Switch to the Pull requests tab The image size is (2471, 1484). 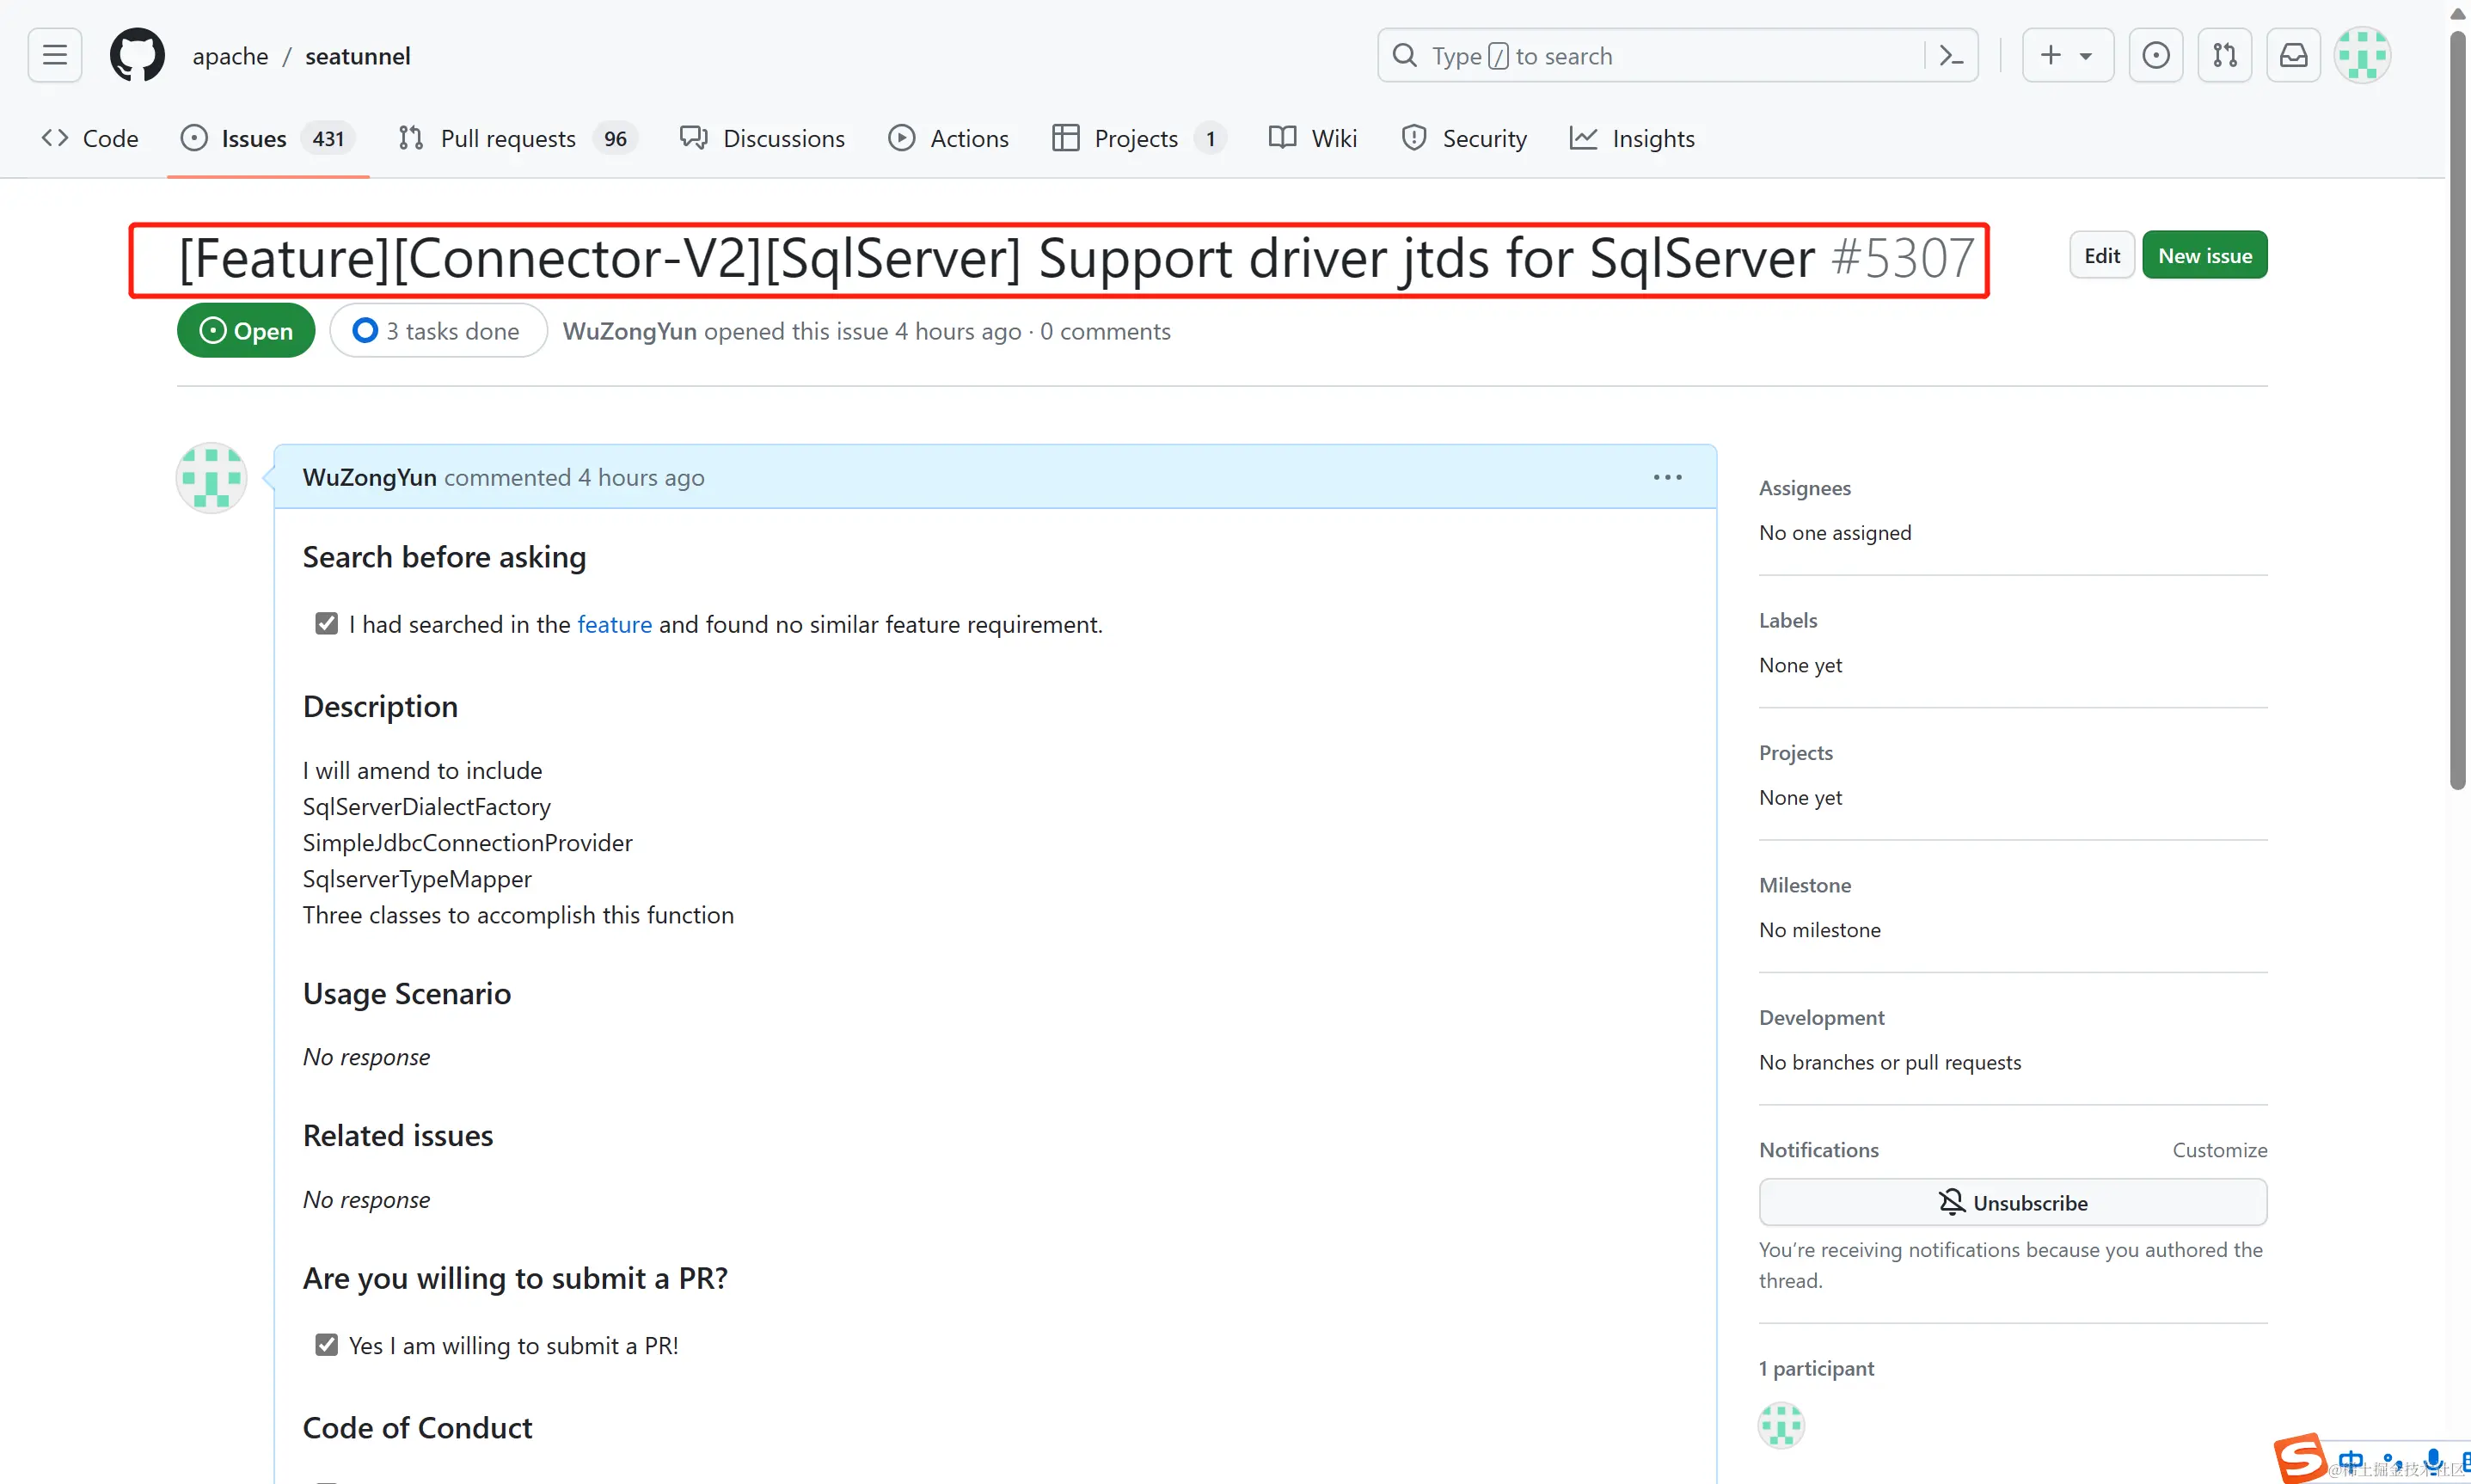[x=508, y=139]
